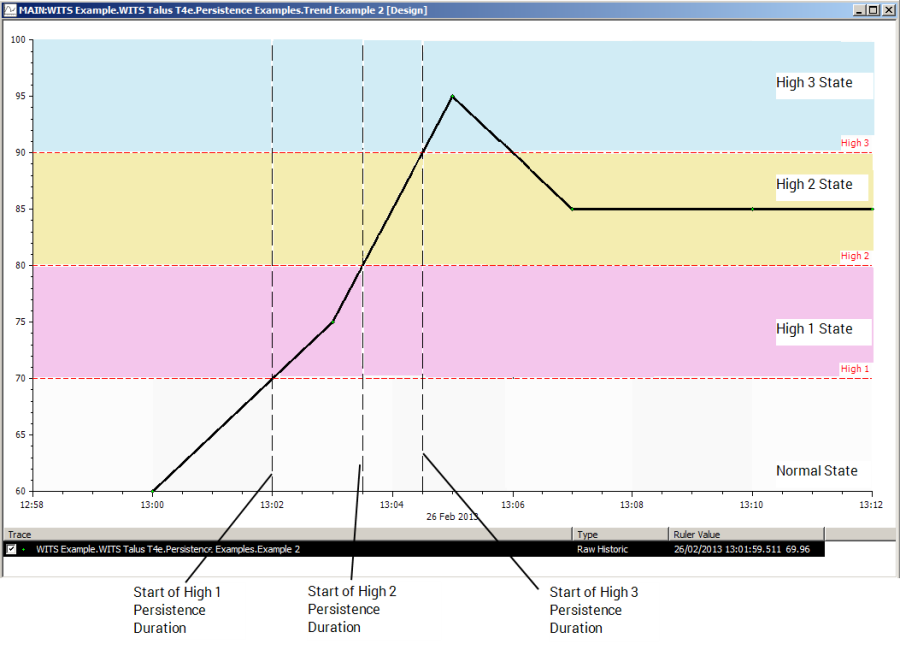
Task: Click the red High 3 limit label
Action: 854,143
